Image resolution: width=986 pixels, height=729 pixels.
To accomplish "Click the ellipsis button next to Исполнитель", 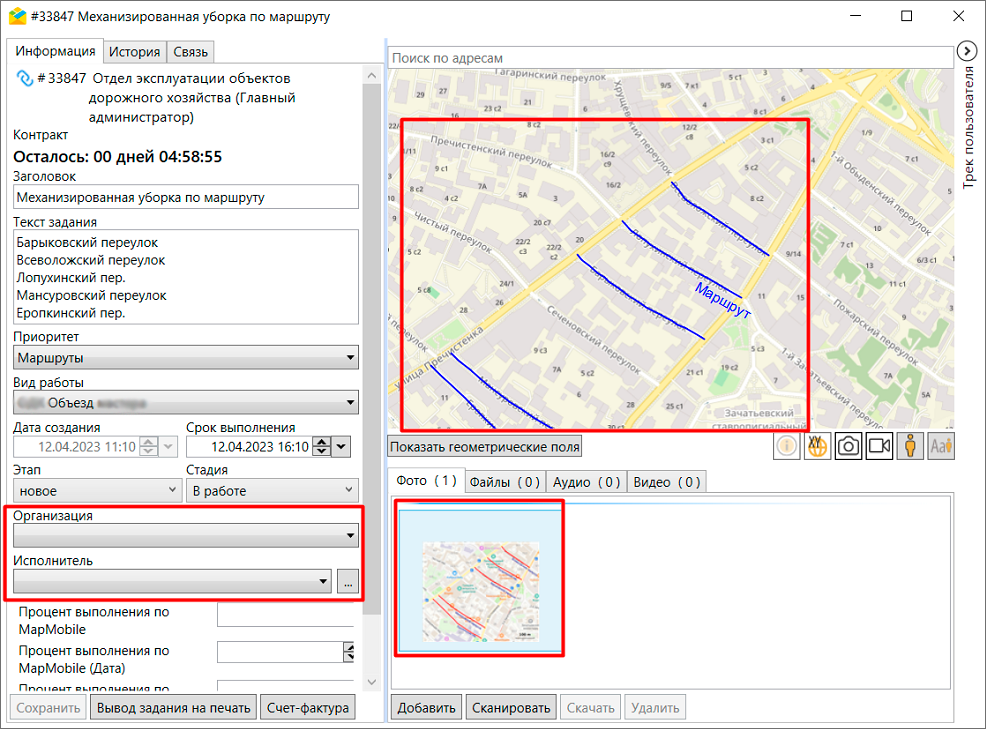I will pos(346,581).
